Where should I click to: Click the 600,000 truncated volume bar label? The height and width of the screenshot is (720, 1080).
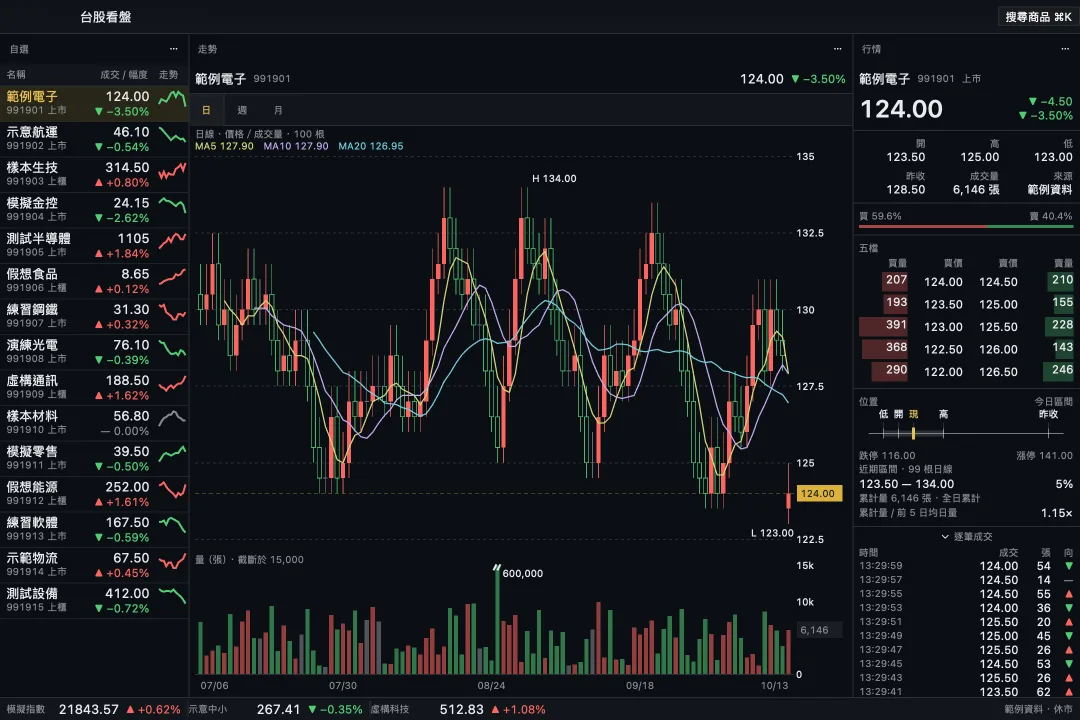click(x=523, y=573)
